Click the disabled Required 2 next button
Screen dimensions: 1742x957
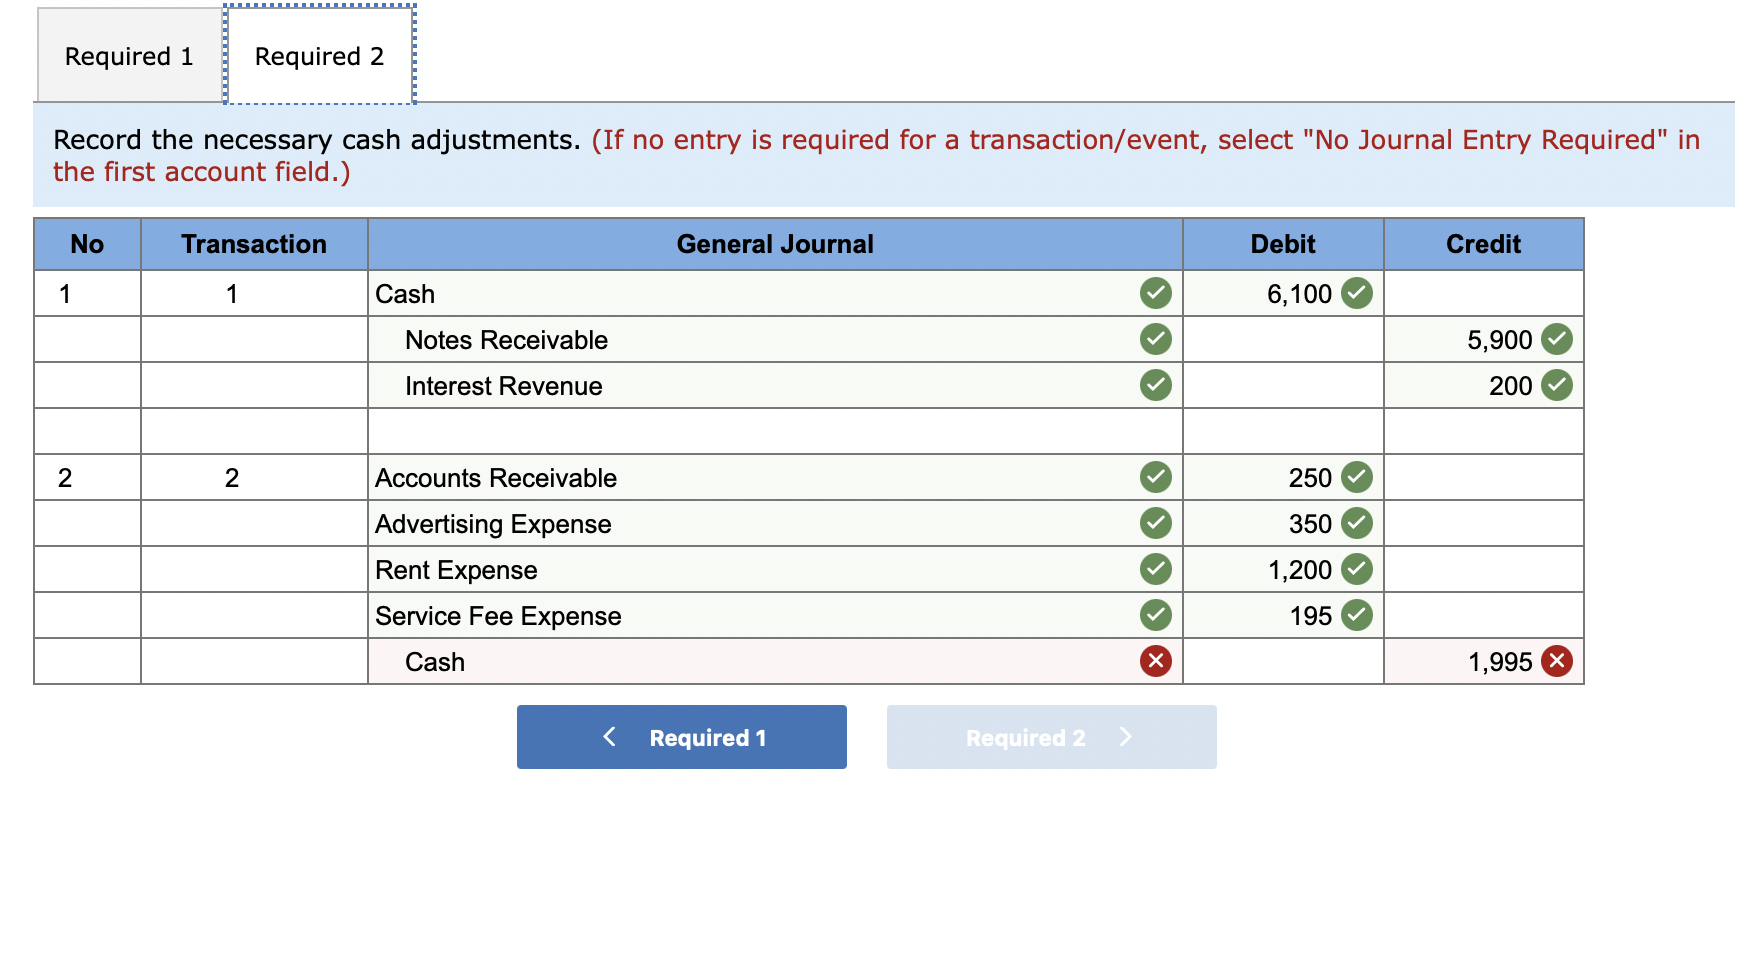coord(1051,737)
